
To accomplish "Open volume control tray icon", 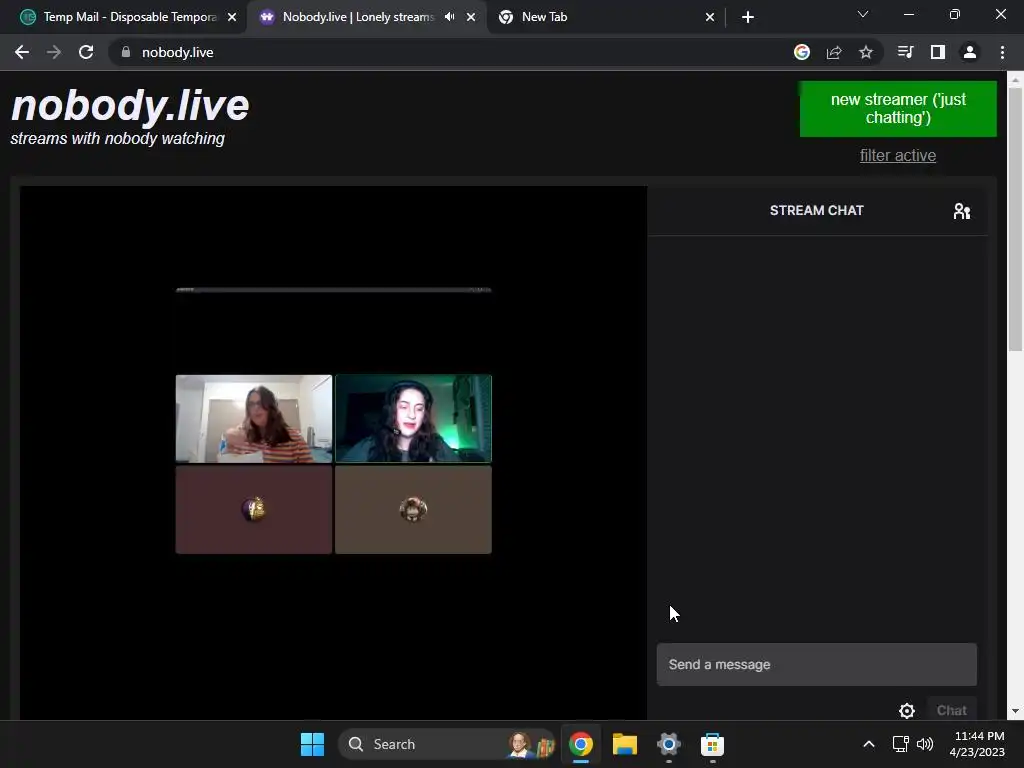I will (925, 744).
